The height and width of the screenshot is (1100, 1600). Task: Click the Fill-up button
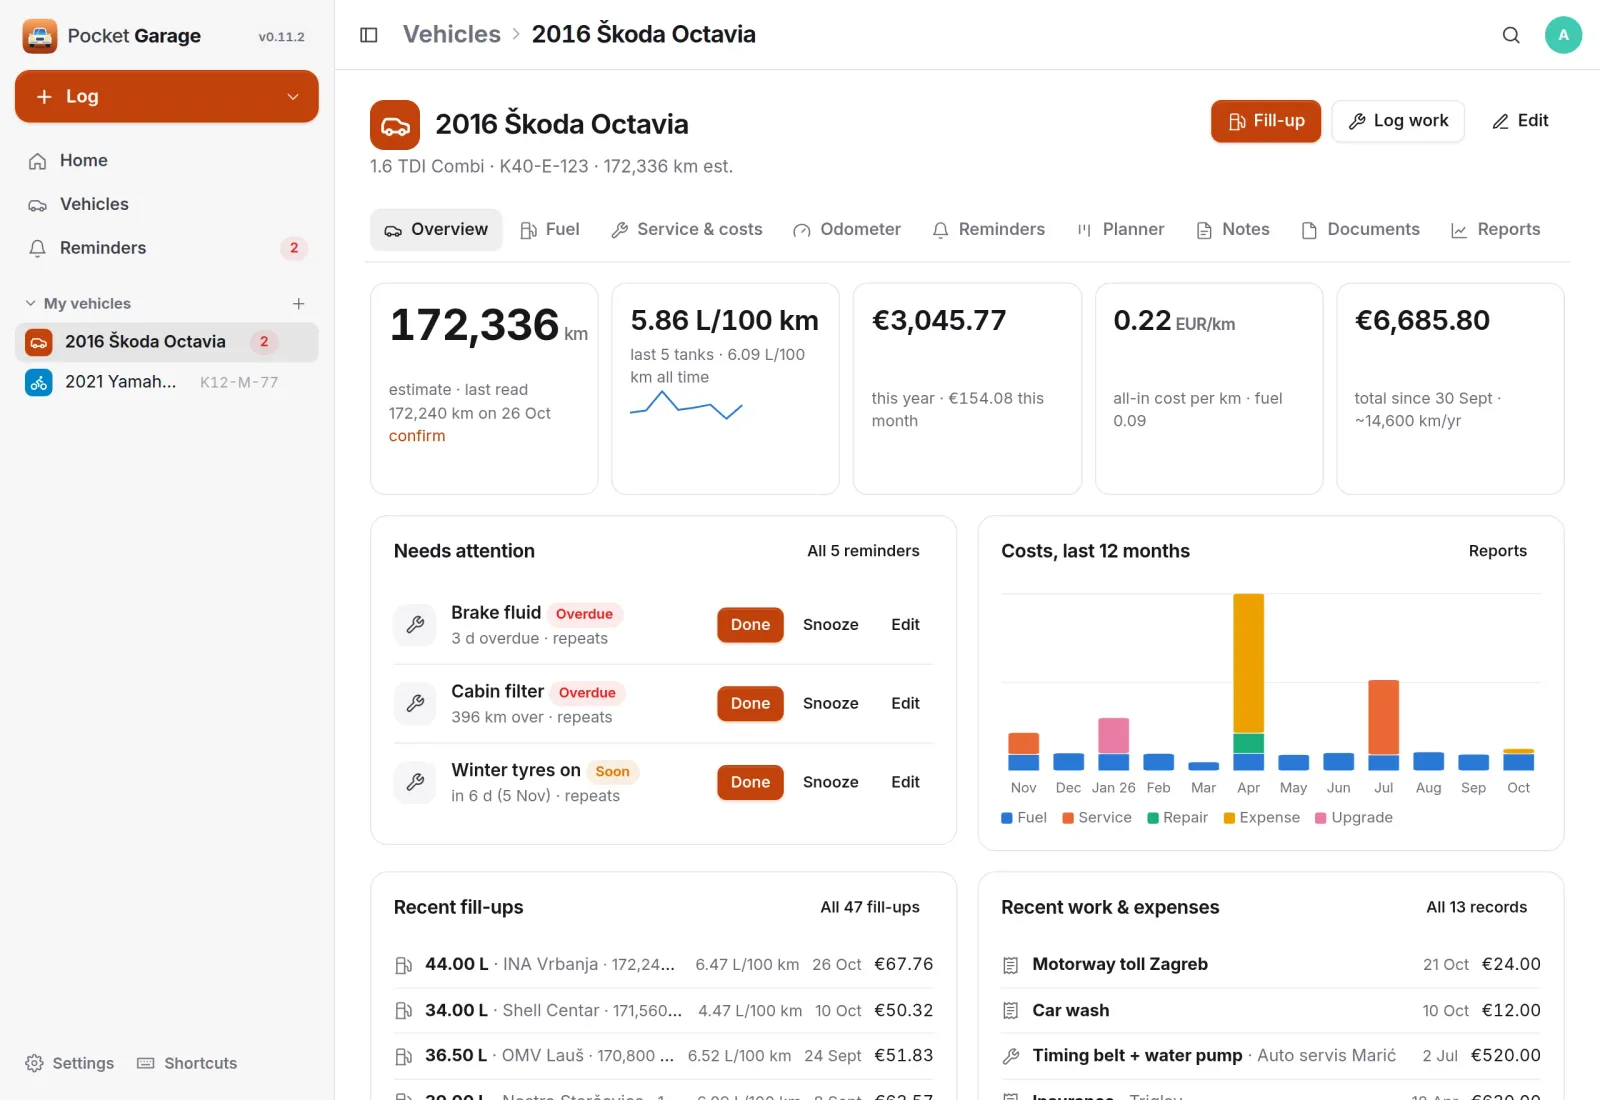click(x=1266, y=121)
